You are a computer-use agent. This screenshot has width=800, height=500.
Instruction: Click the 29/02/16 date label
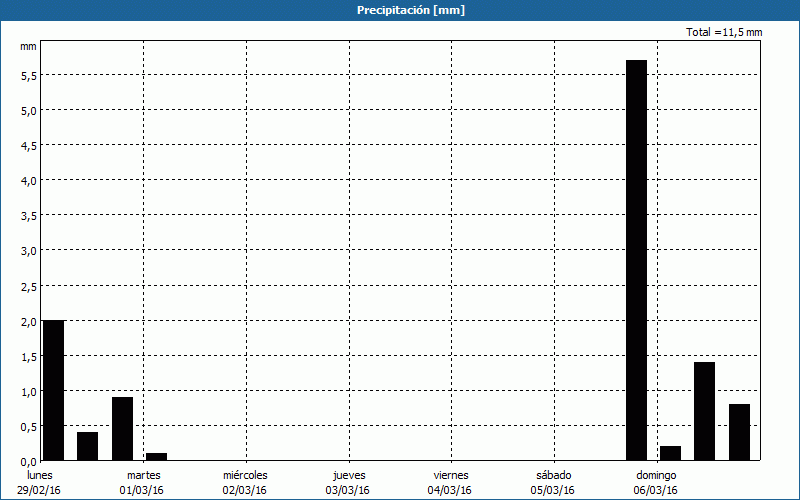(39, 490)
